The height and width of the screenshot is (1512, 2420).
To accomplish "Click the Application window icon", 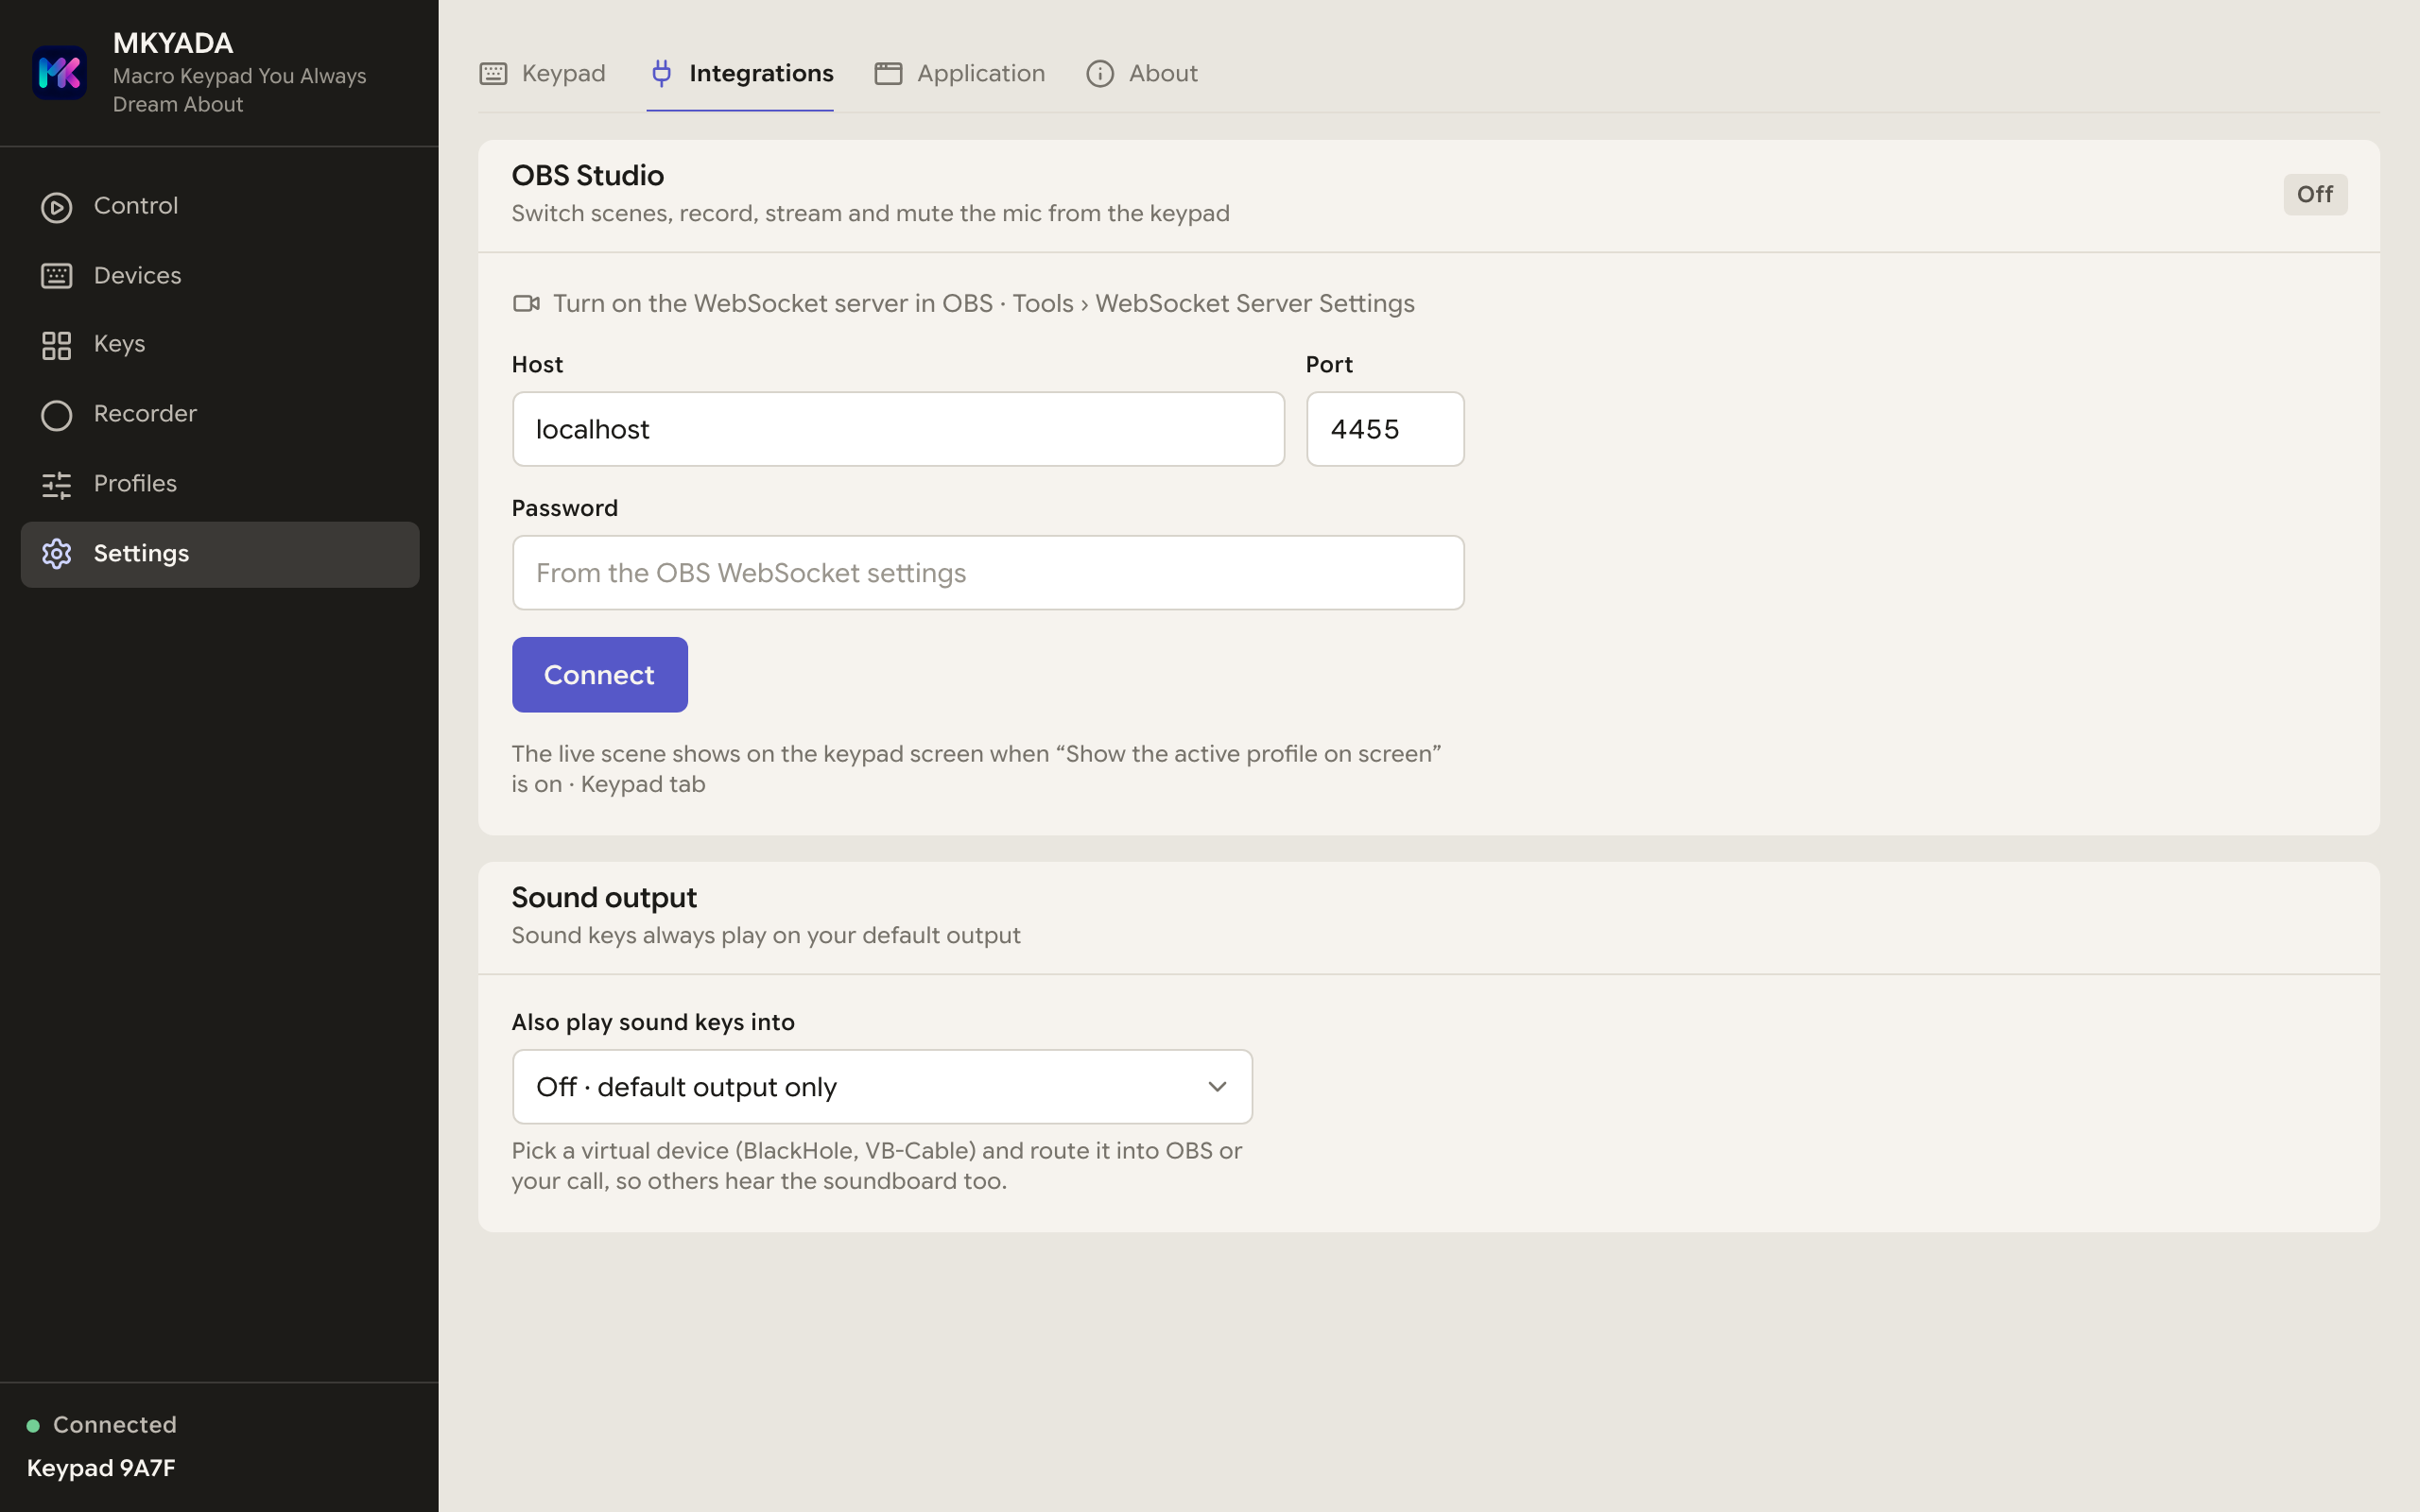I will pos(888,74).
